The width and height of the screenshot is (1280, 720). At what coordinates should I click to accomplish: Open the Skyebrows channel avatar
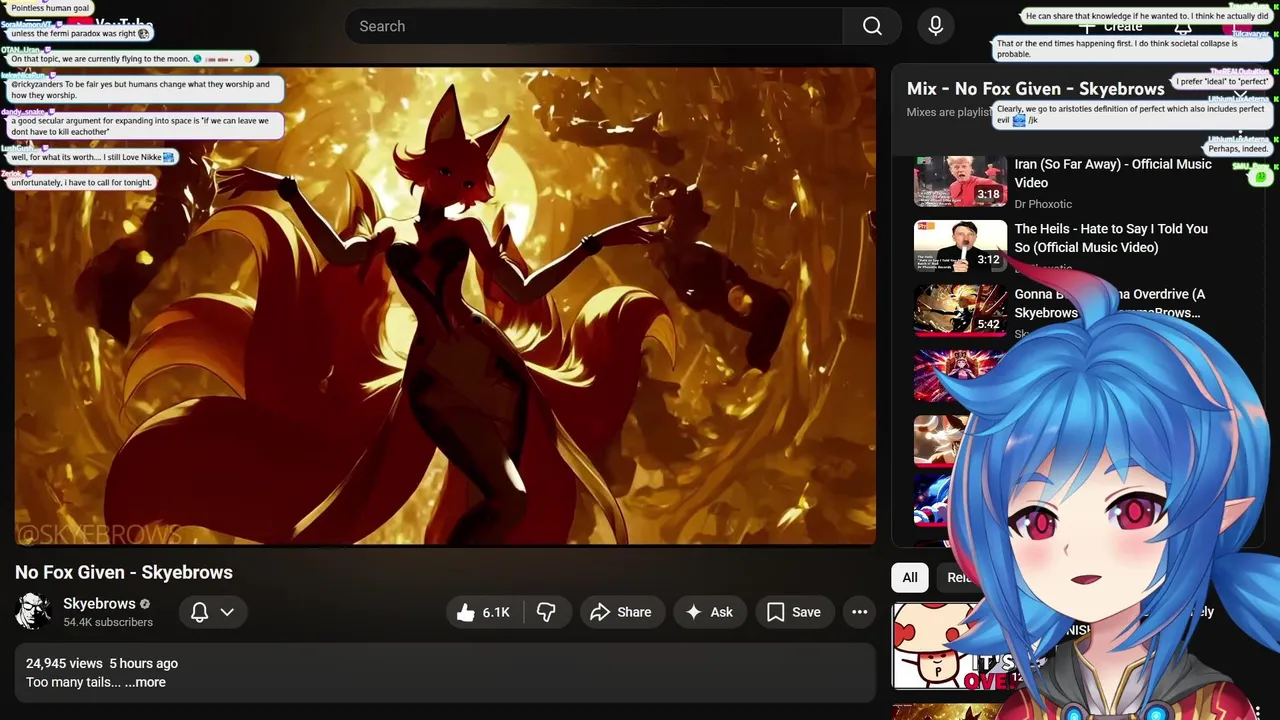pos(33,611)
